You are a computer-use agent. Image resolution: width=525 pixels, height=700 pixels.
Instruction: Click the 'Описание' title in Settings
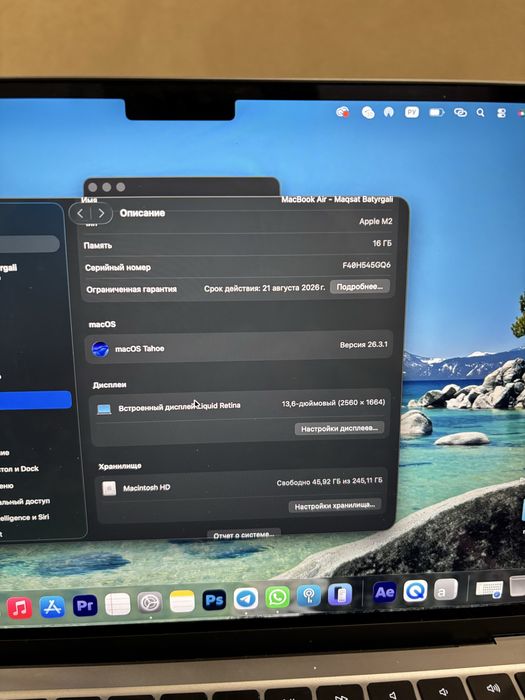point(142,213)
